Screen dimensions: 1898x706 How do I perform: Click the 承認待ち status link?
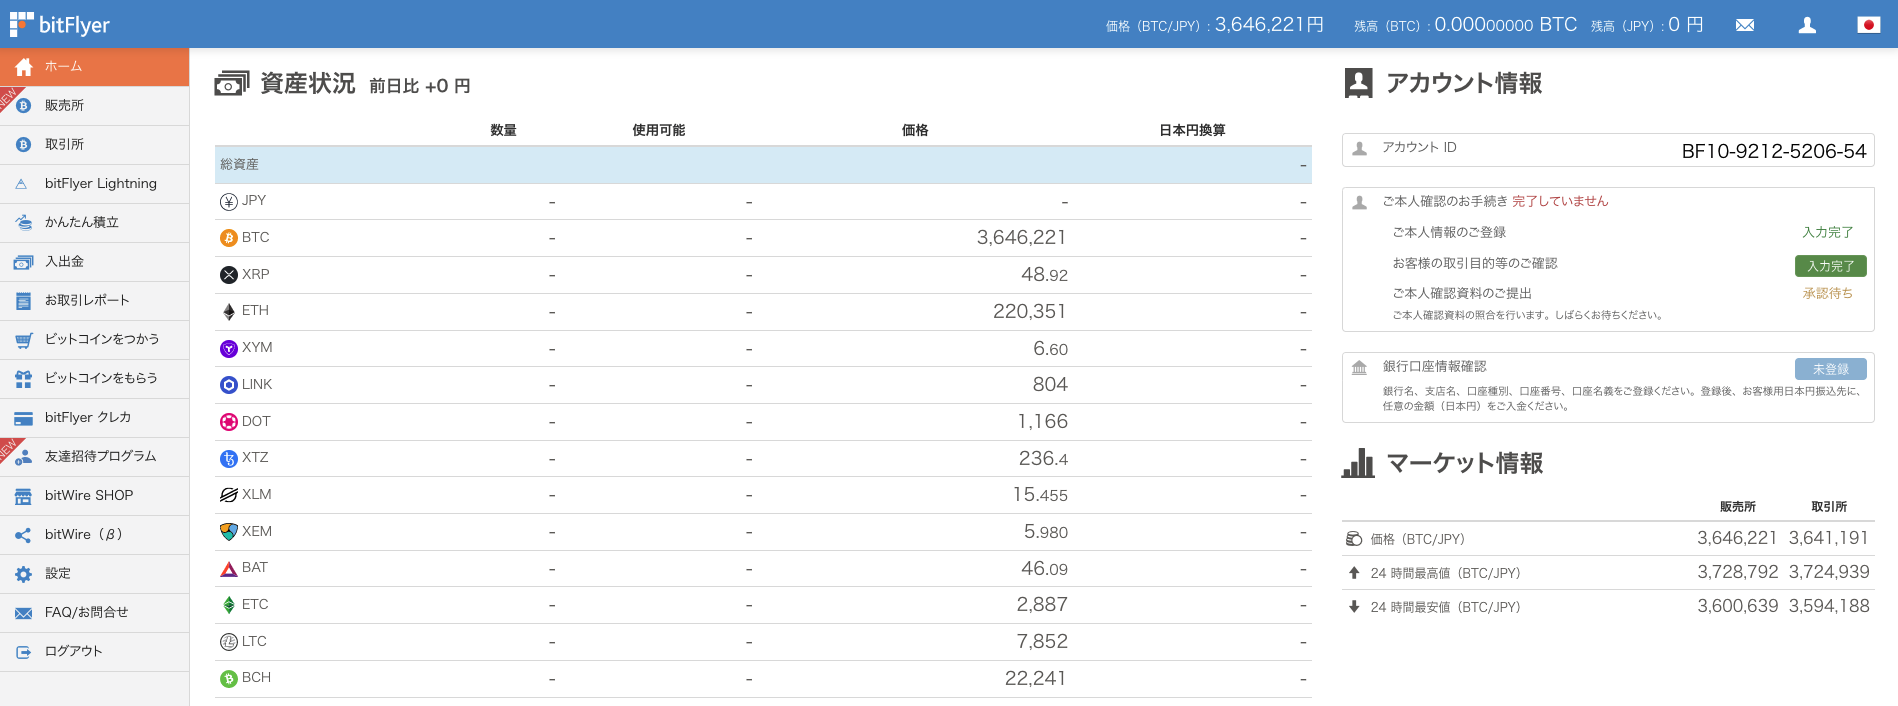(1828, 293)
